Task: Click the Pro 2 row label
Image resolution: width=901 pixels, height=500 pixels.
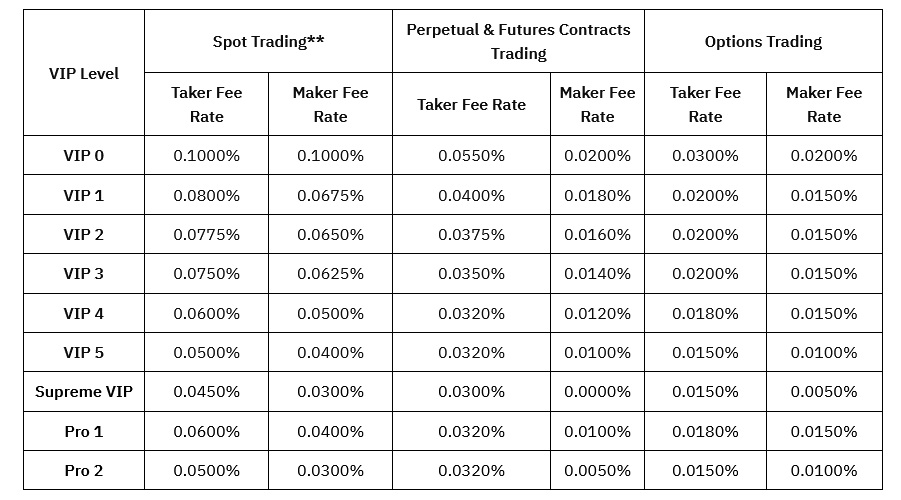Action: pyautogui.click(x=84, y=471)
